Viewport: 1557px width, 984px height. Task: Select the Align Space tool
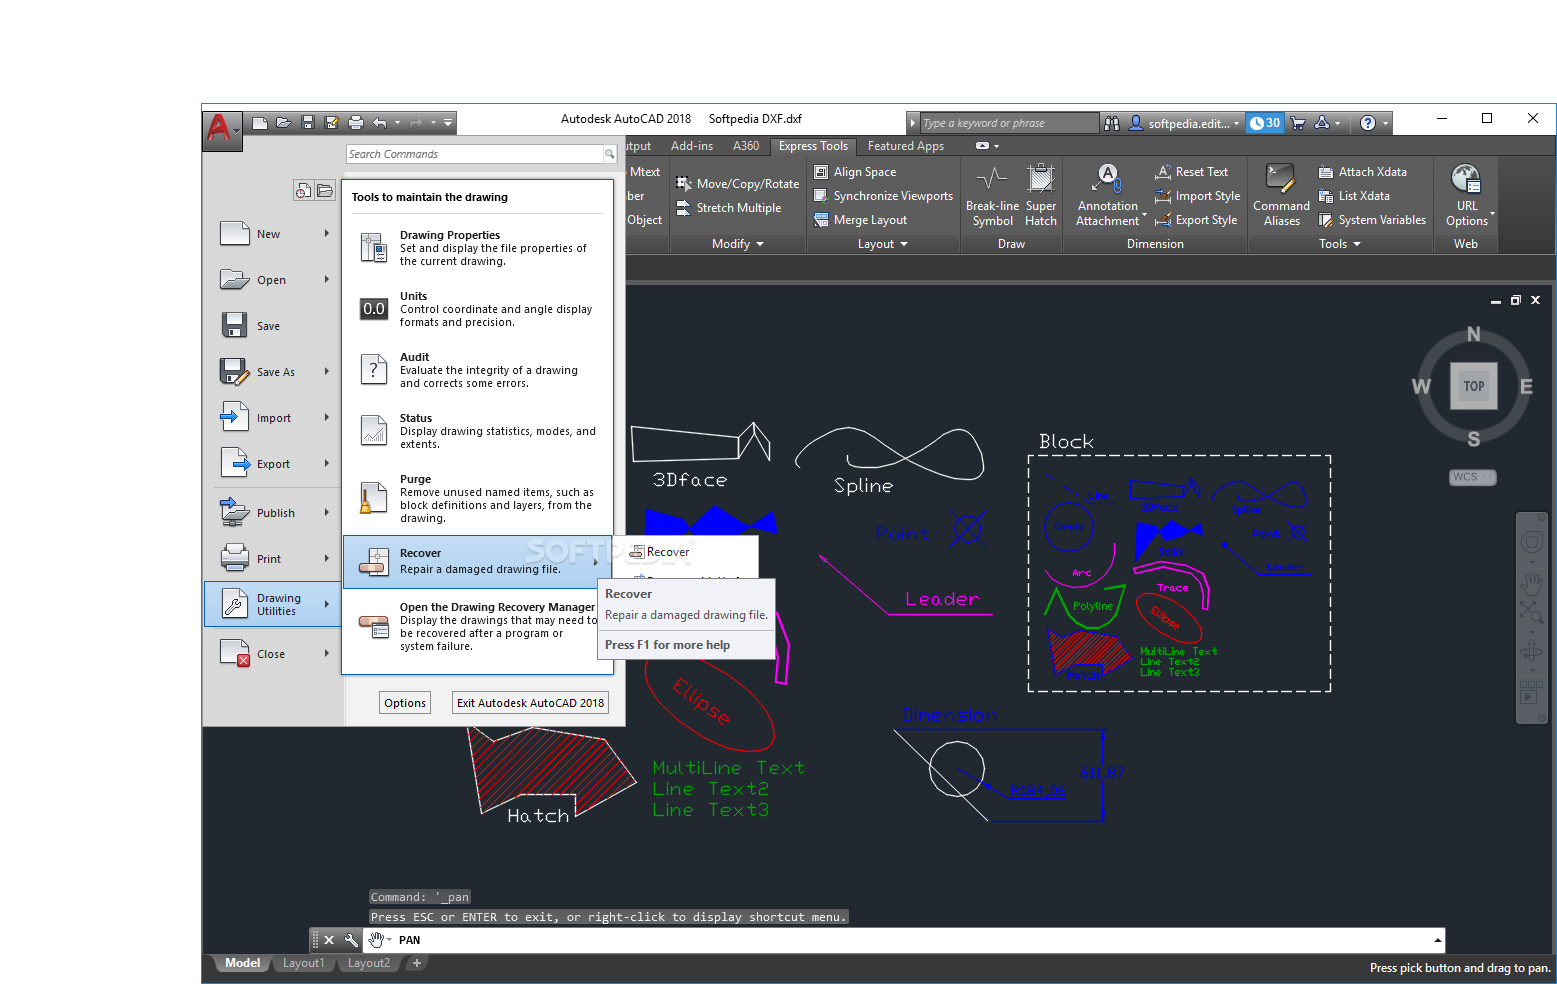855,172
